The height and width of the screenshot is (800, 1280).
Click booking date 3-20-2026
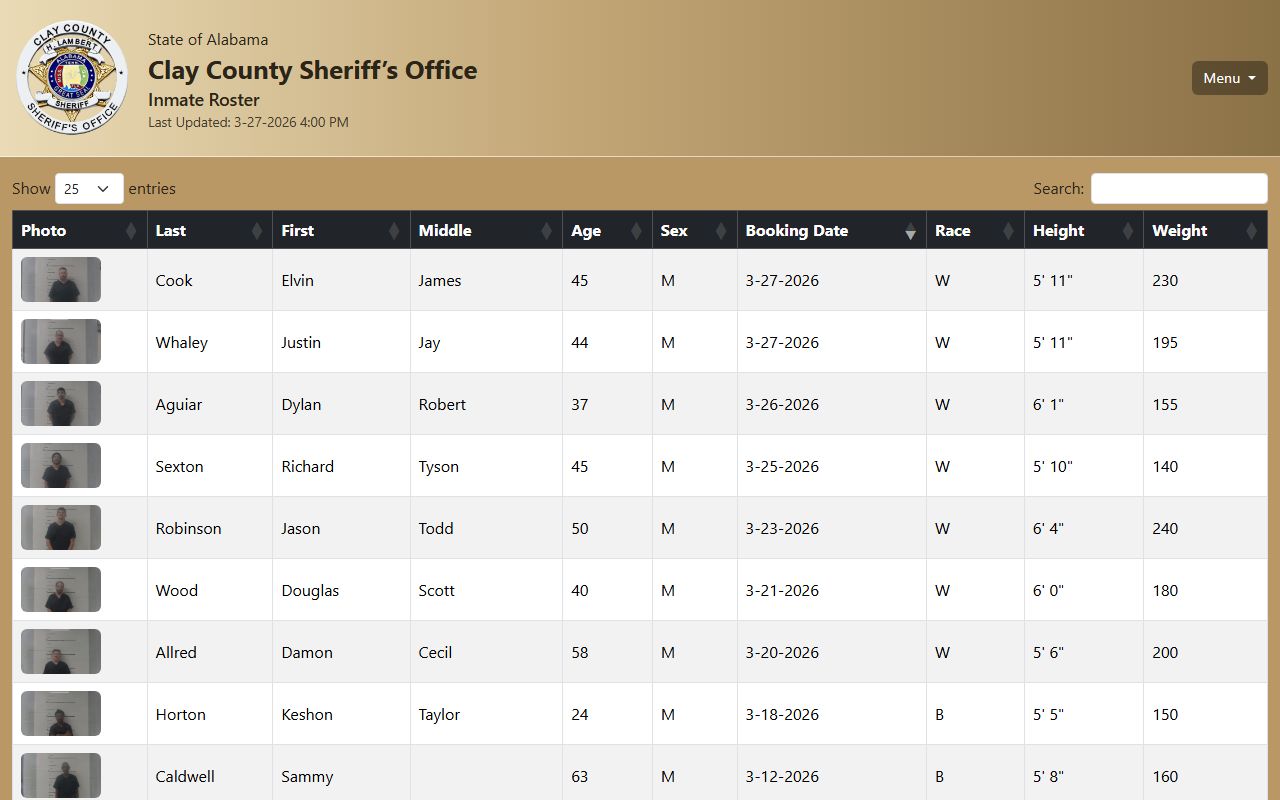782,653
